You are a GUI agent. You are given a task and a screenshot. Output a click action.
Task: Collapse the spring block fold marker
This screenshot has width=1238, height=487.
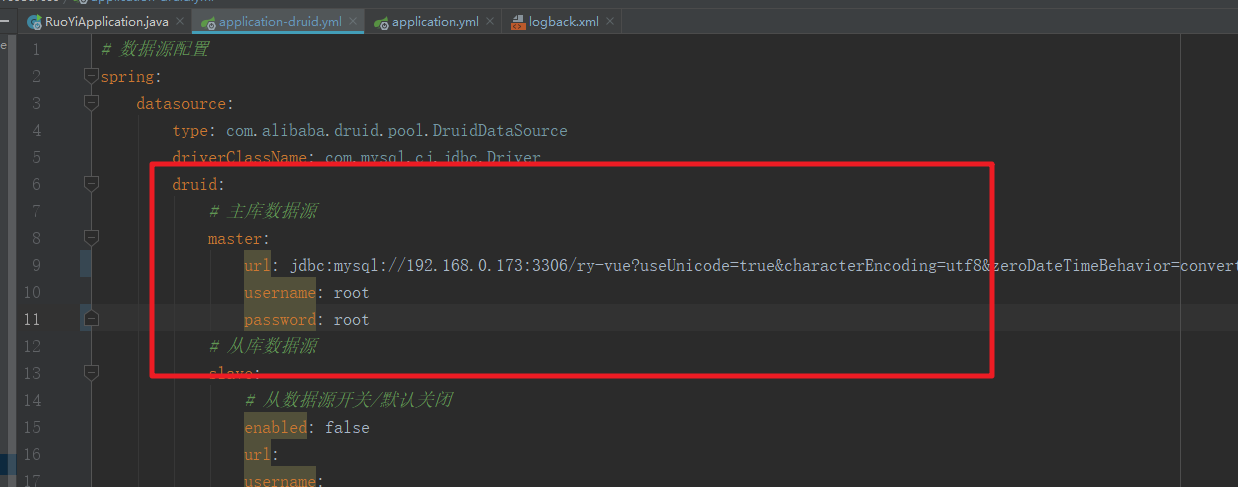point(91,75)
